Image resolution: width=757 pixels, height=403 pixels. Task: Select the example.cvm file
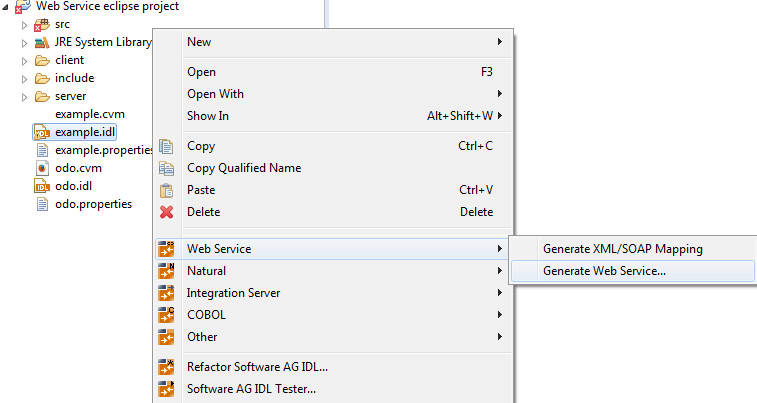tap(90, 114)
